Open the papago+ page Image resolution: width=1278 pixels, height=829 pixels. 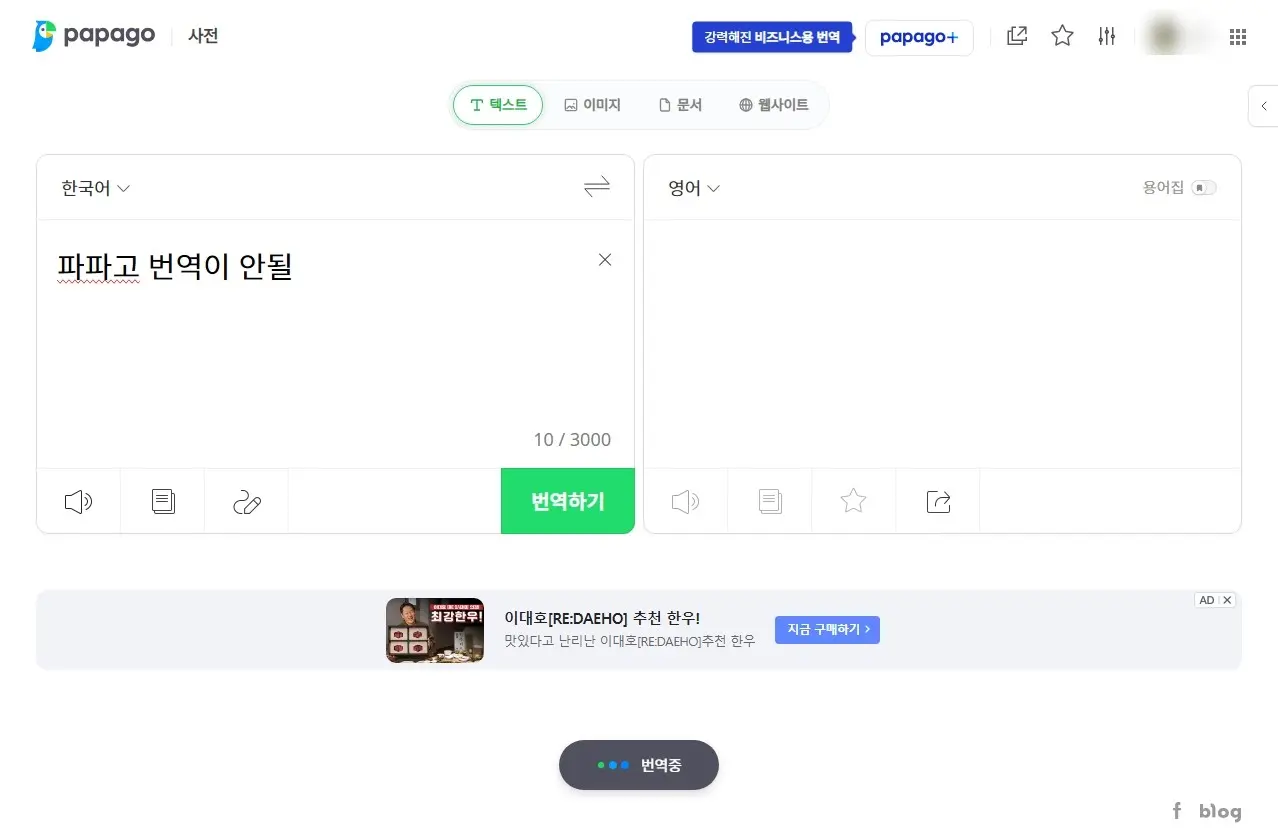(918, 37)
